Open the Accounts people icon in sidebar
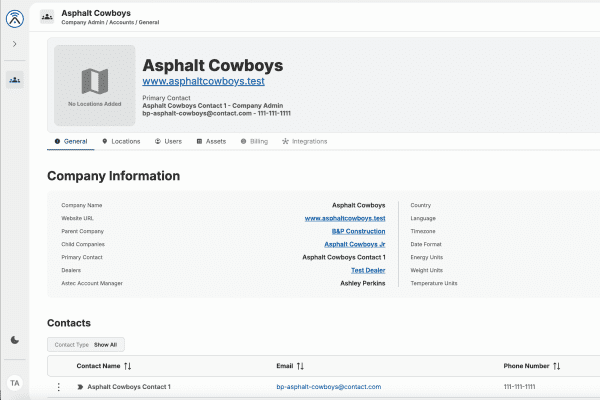The image size is (600, 400). point(15,80)
